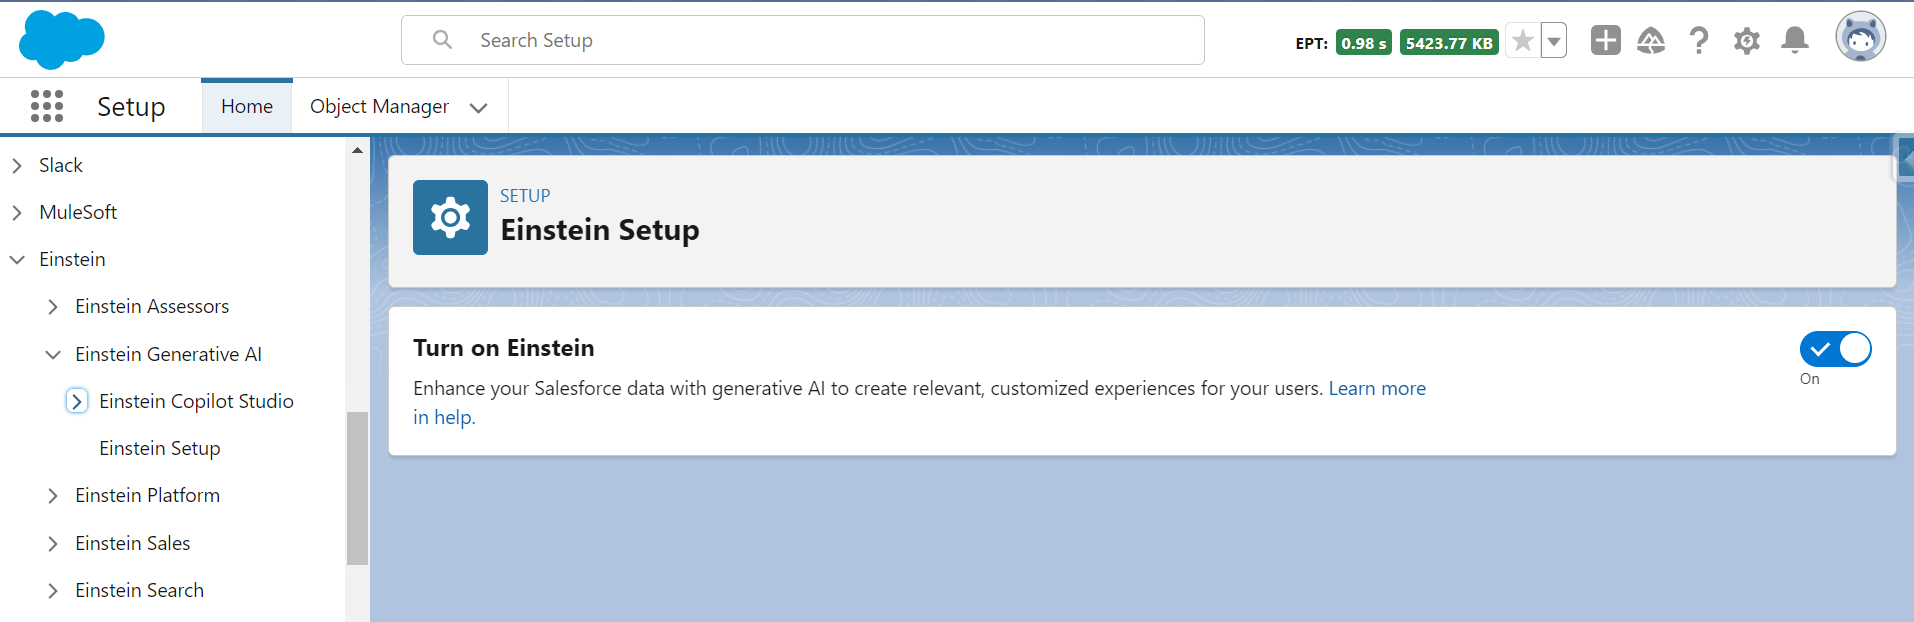Click the Search Setup field

[x=802, y=40]
